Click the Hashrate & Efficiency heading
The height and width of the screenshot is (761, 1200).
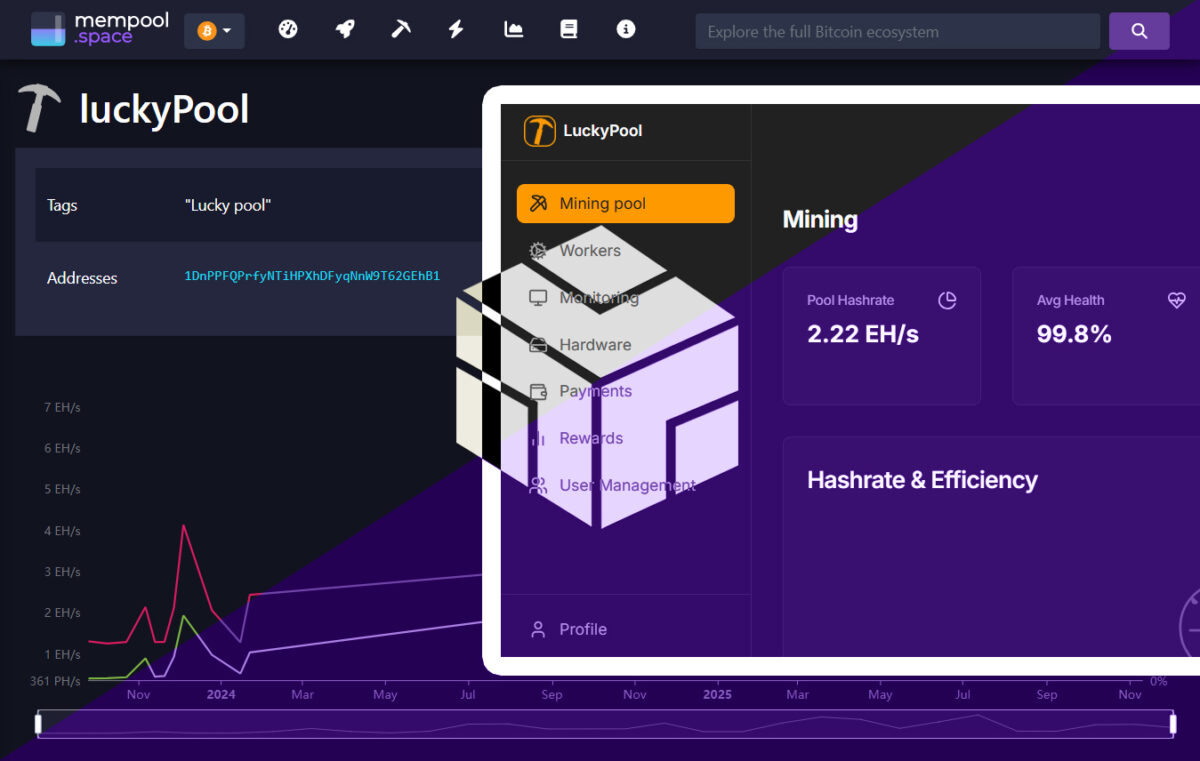tap(922, 480)
